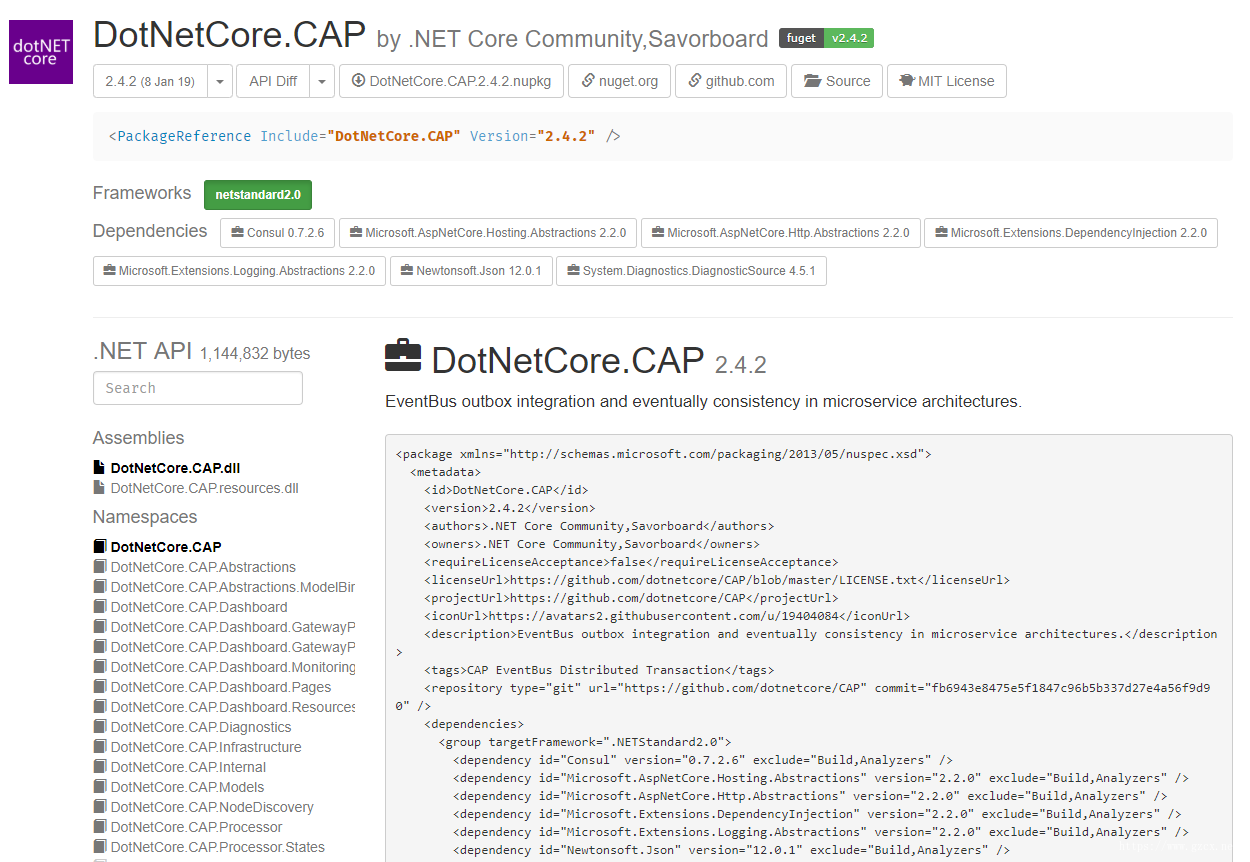Click the licenseUrl line in the nuspec
This screenshot has height=862, width=1250.
click(717, 580)
